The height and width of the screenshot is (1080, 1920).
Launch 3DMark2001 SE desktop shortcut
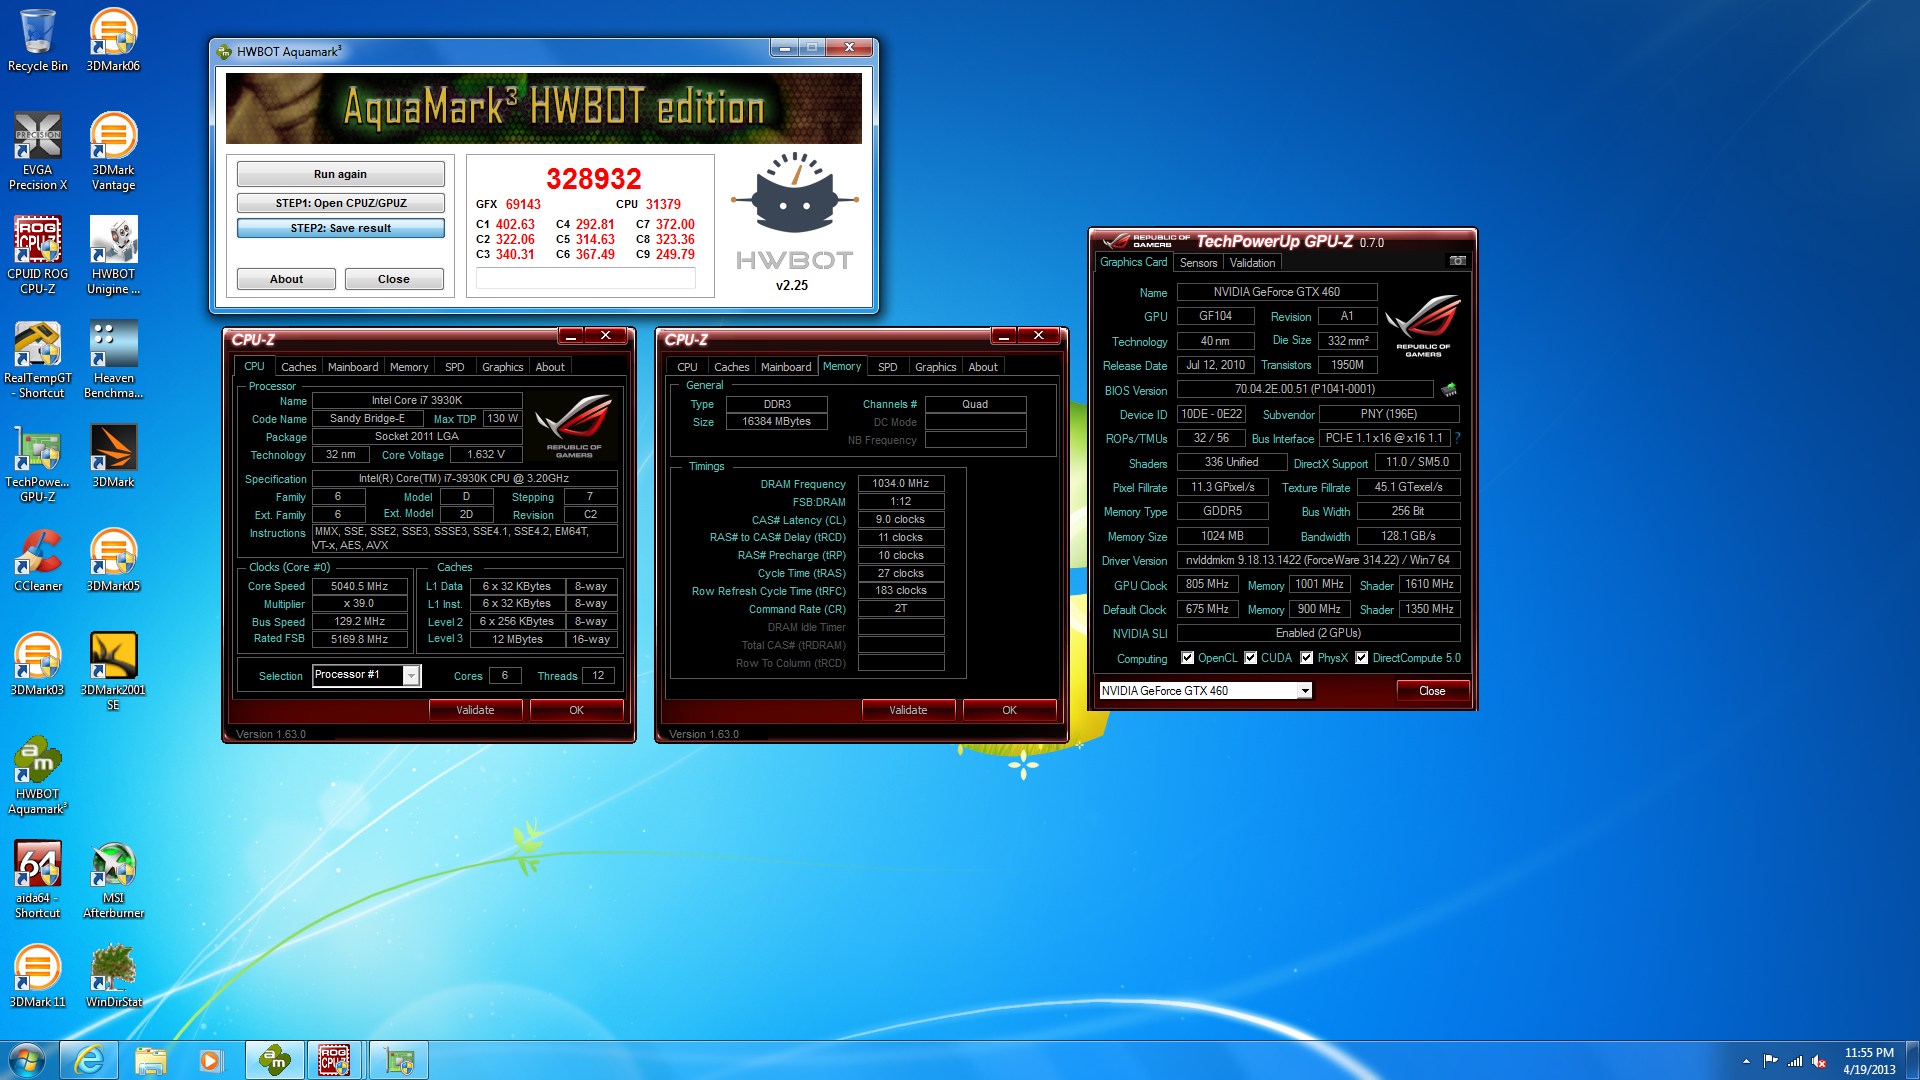coord(113,671)
